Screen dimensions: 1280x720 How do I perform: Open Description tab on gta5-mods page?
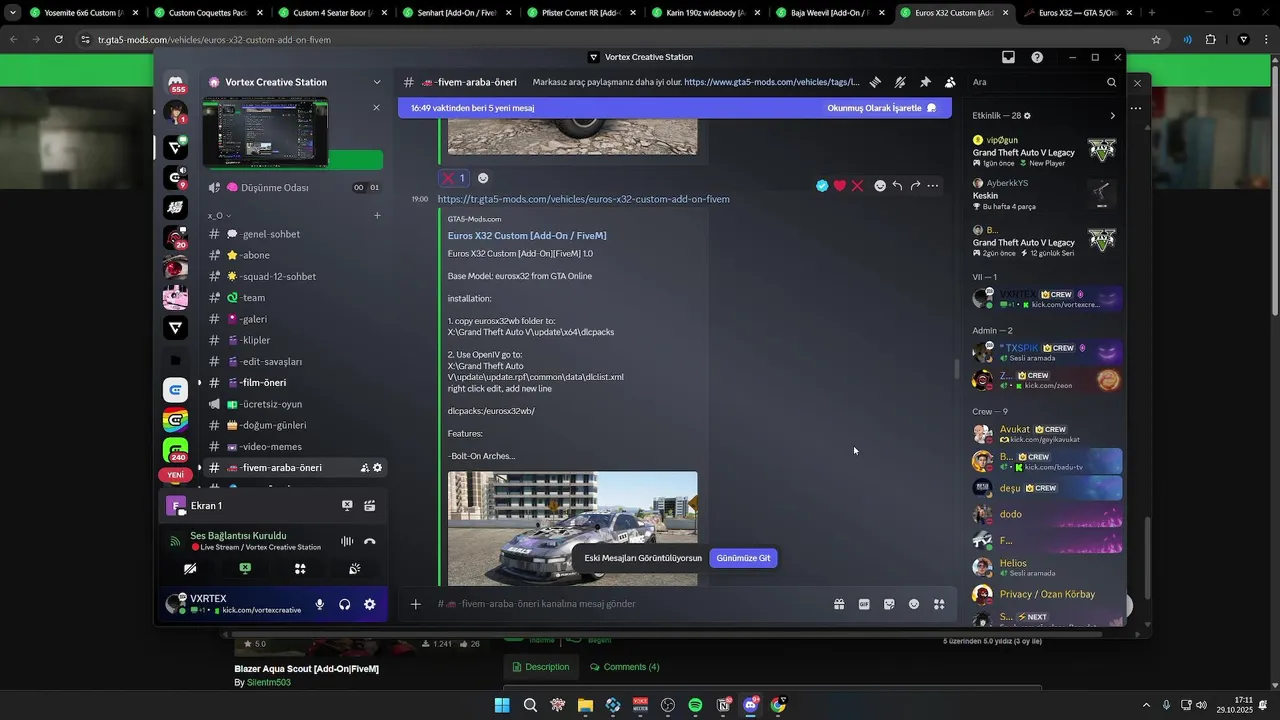pyautogui.click(x=540, y=667)
